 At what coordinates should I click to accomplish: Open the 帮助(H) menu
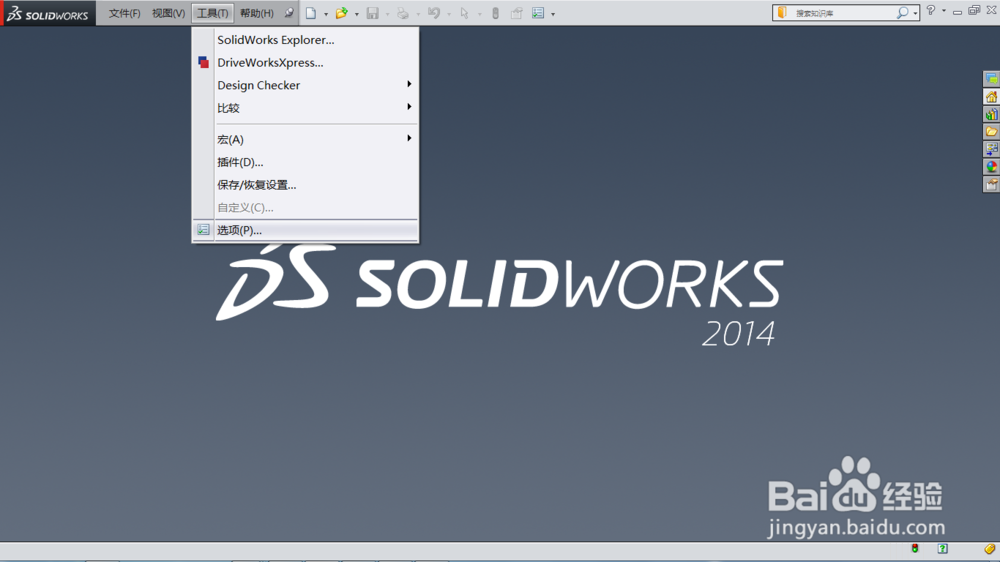tap(256, 13)
